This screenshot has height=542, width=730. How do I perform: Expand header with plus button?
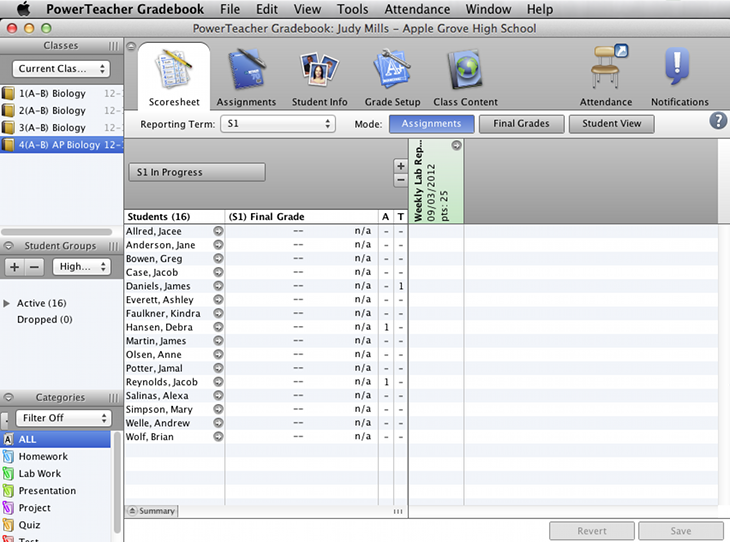(x=400, y=166)
